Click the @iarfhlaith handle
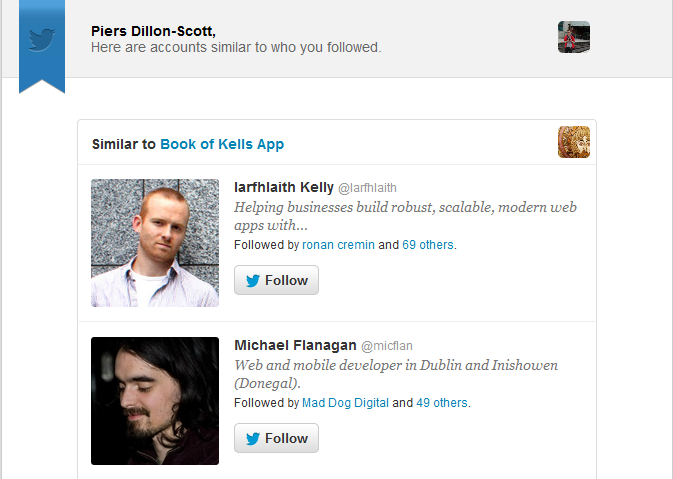 368,188
